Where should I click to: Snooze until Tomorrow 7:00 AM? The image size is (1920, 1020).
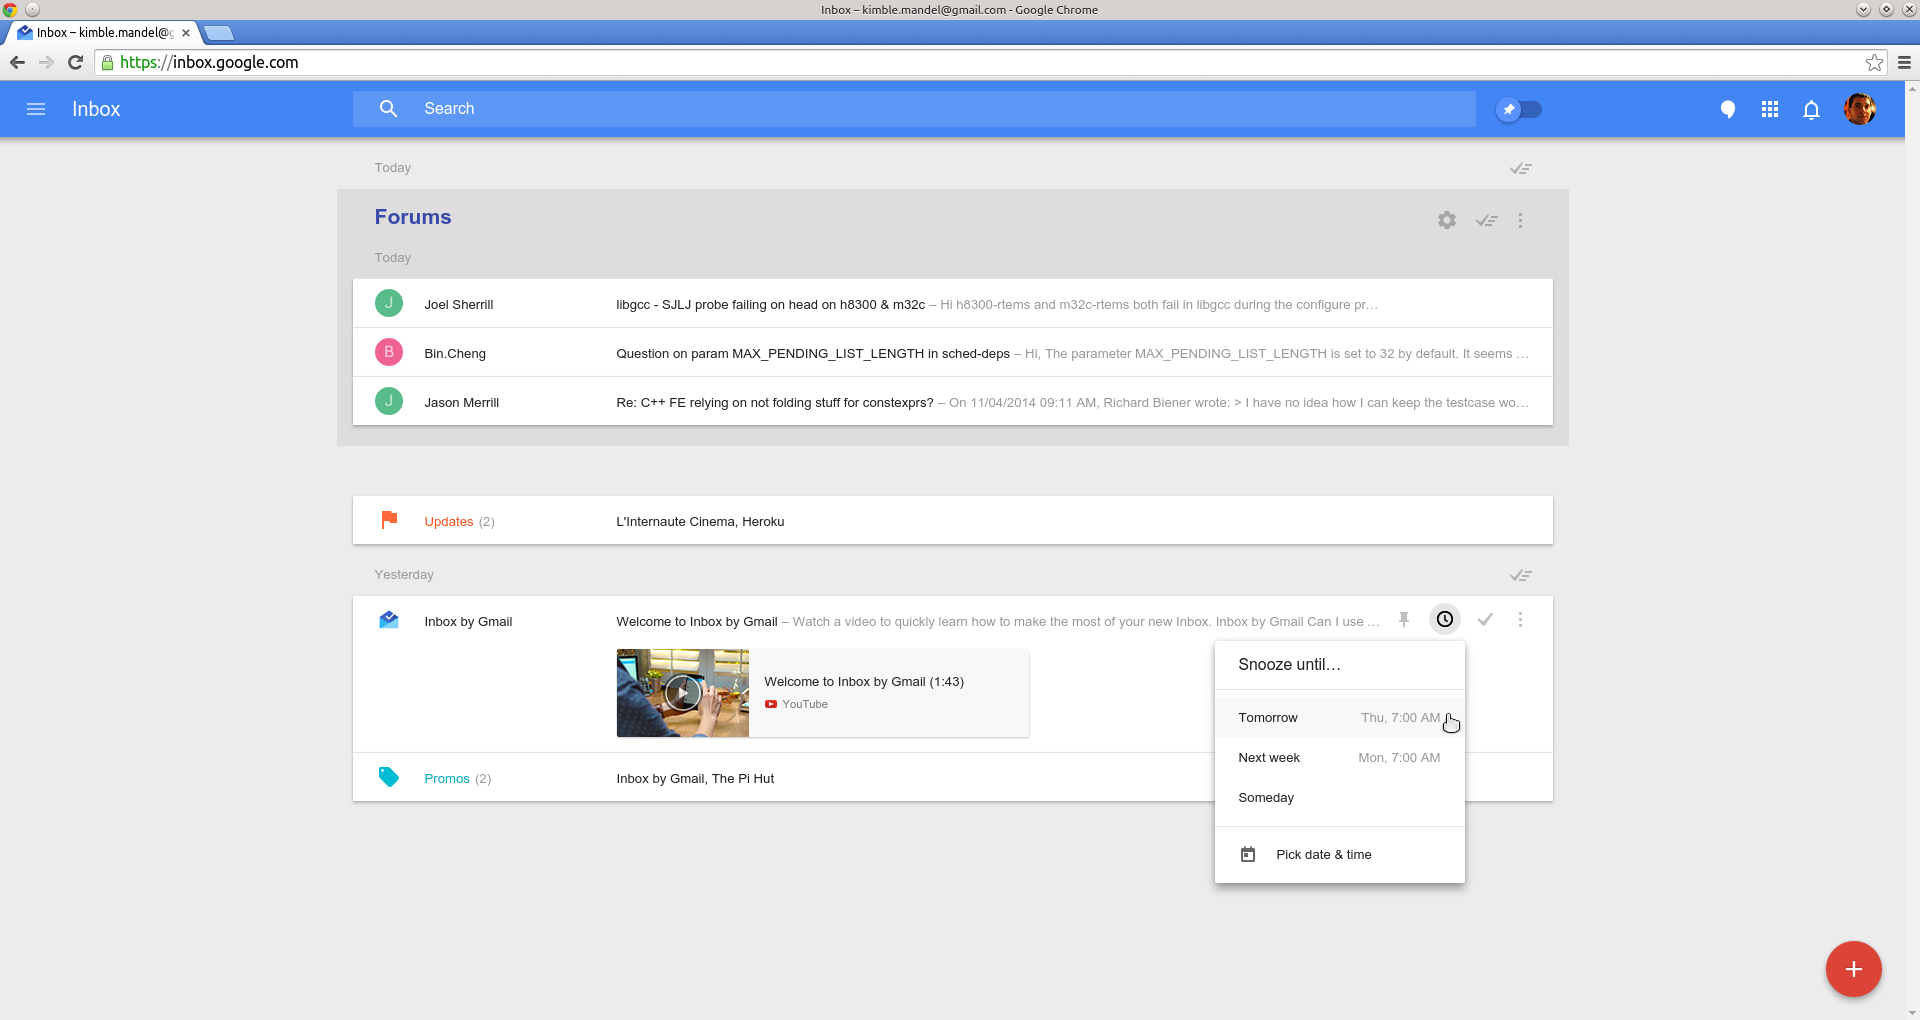click(1339, 718)
